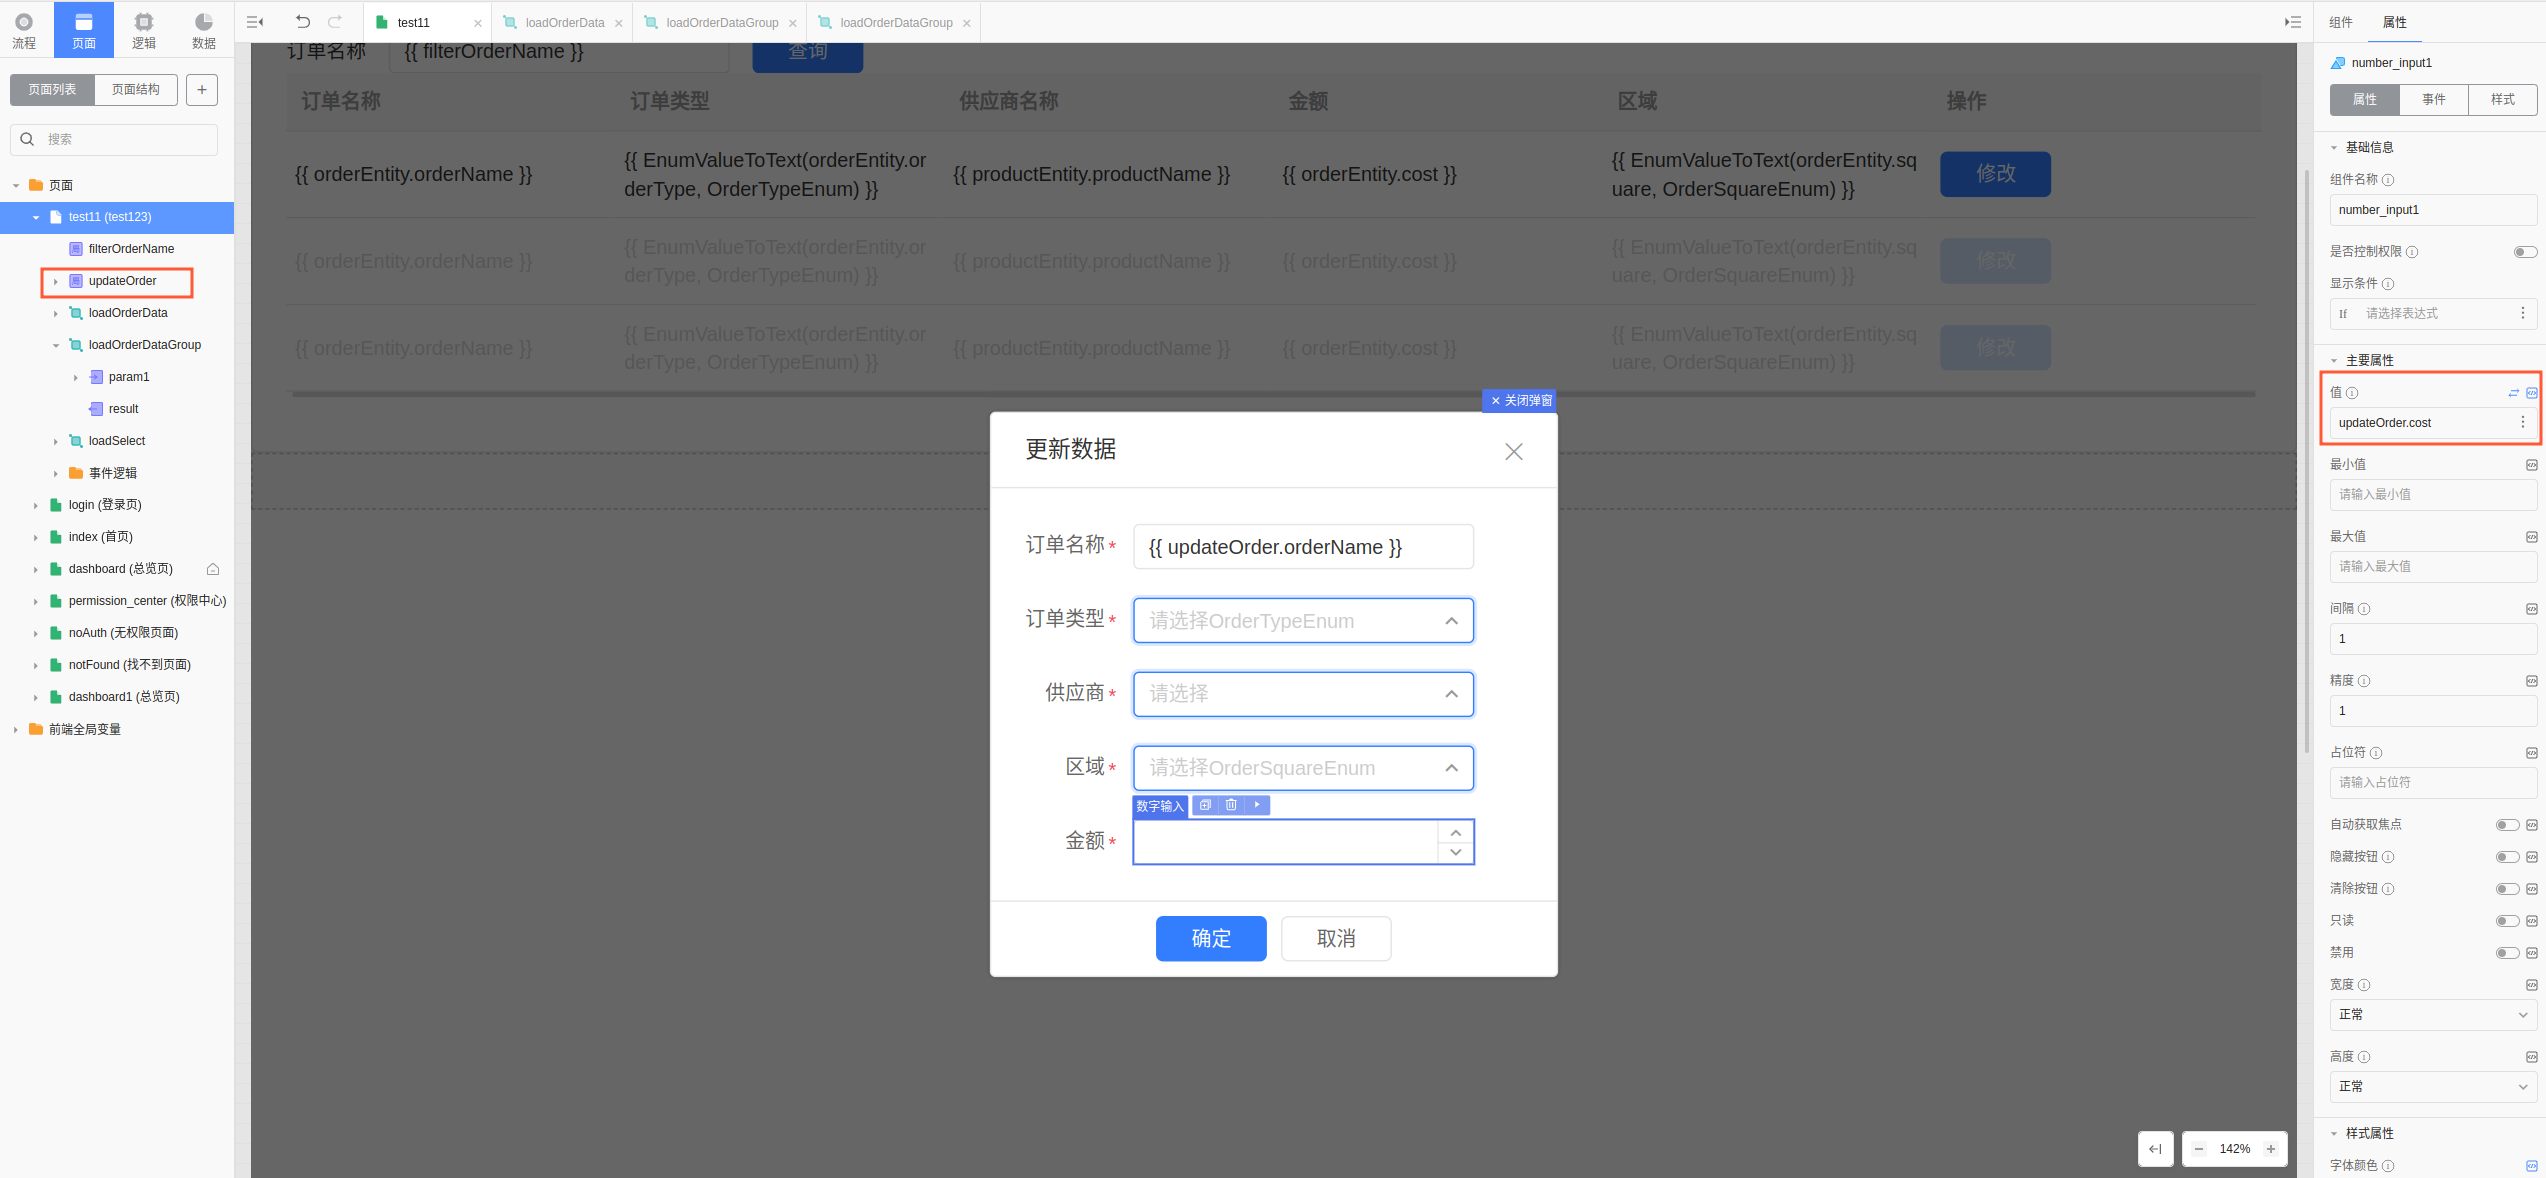
Task: Switch to the 组件 panel tab
Action: (x=2341, y=22)
